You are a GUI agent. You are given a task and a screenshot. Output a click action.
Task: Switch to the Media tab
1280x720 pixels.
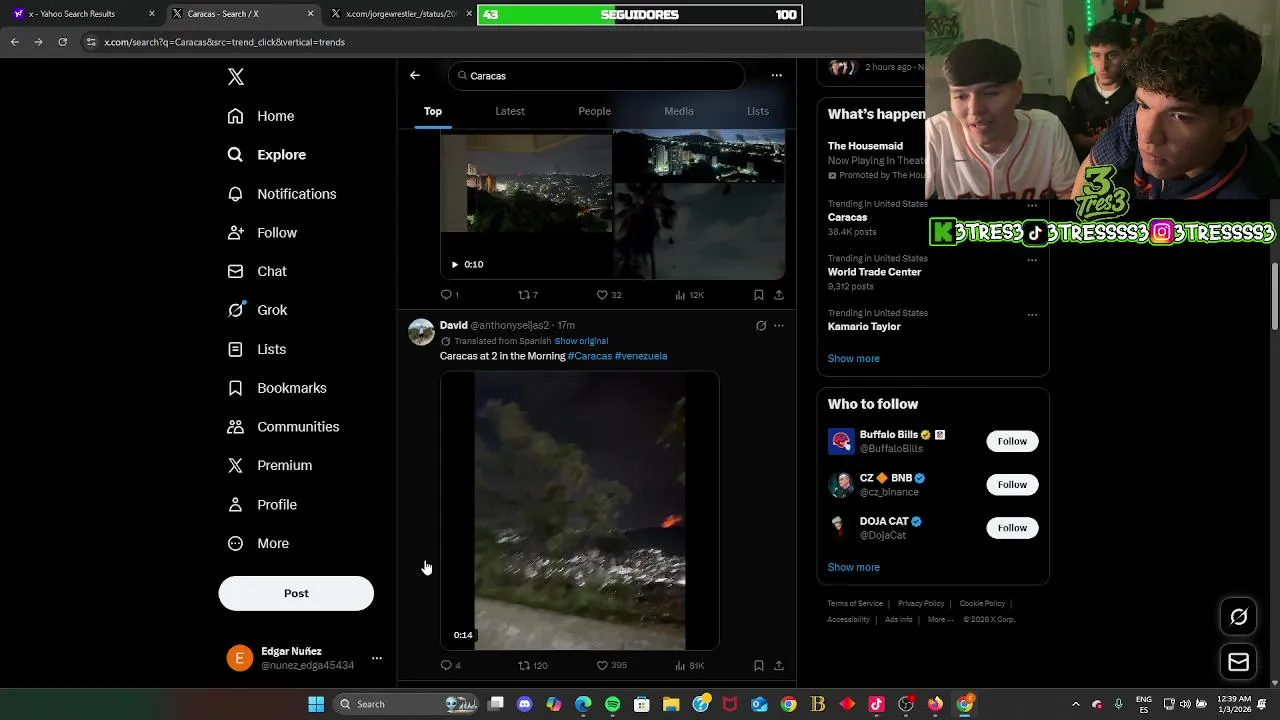tap(679, 111)
